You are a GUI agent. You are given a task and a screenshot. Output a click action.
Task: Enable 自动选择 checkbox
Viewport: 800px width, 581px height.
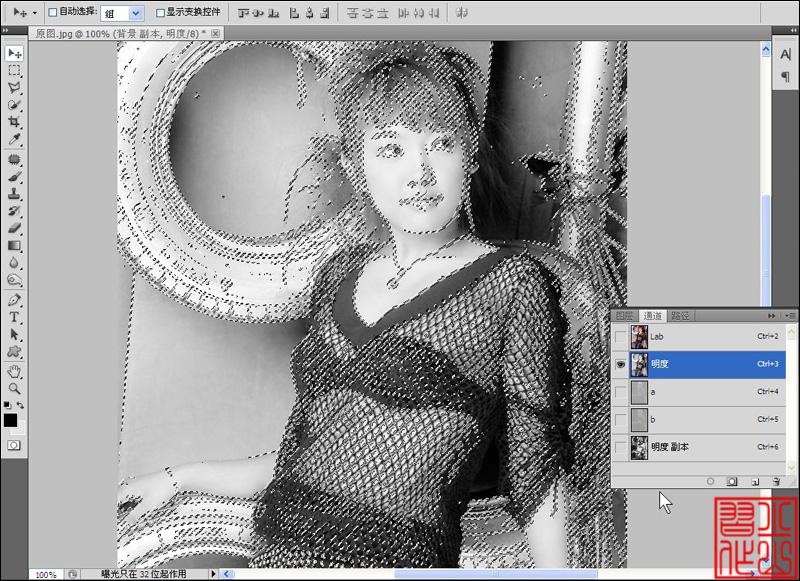[x=53, y=12]
